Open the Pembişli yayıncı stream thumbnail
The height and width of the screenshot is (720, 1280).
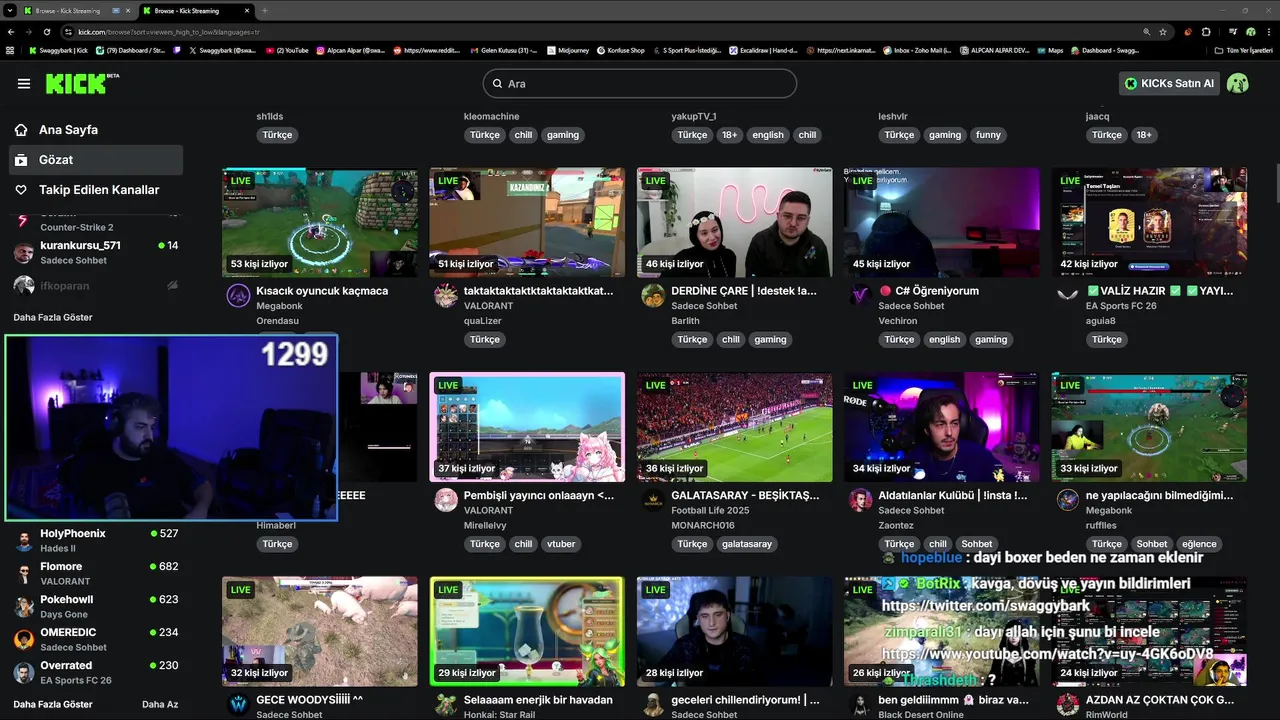click(527, 427)
